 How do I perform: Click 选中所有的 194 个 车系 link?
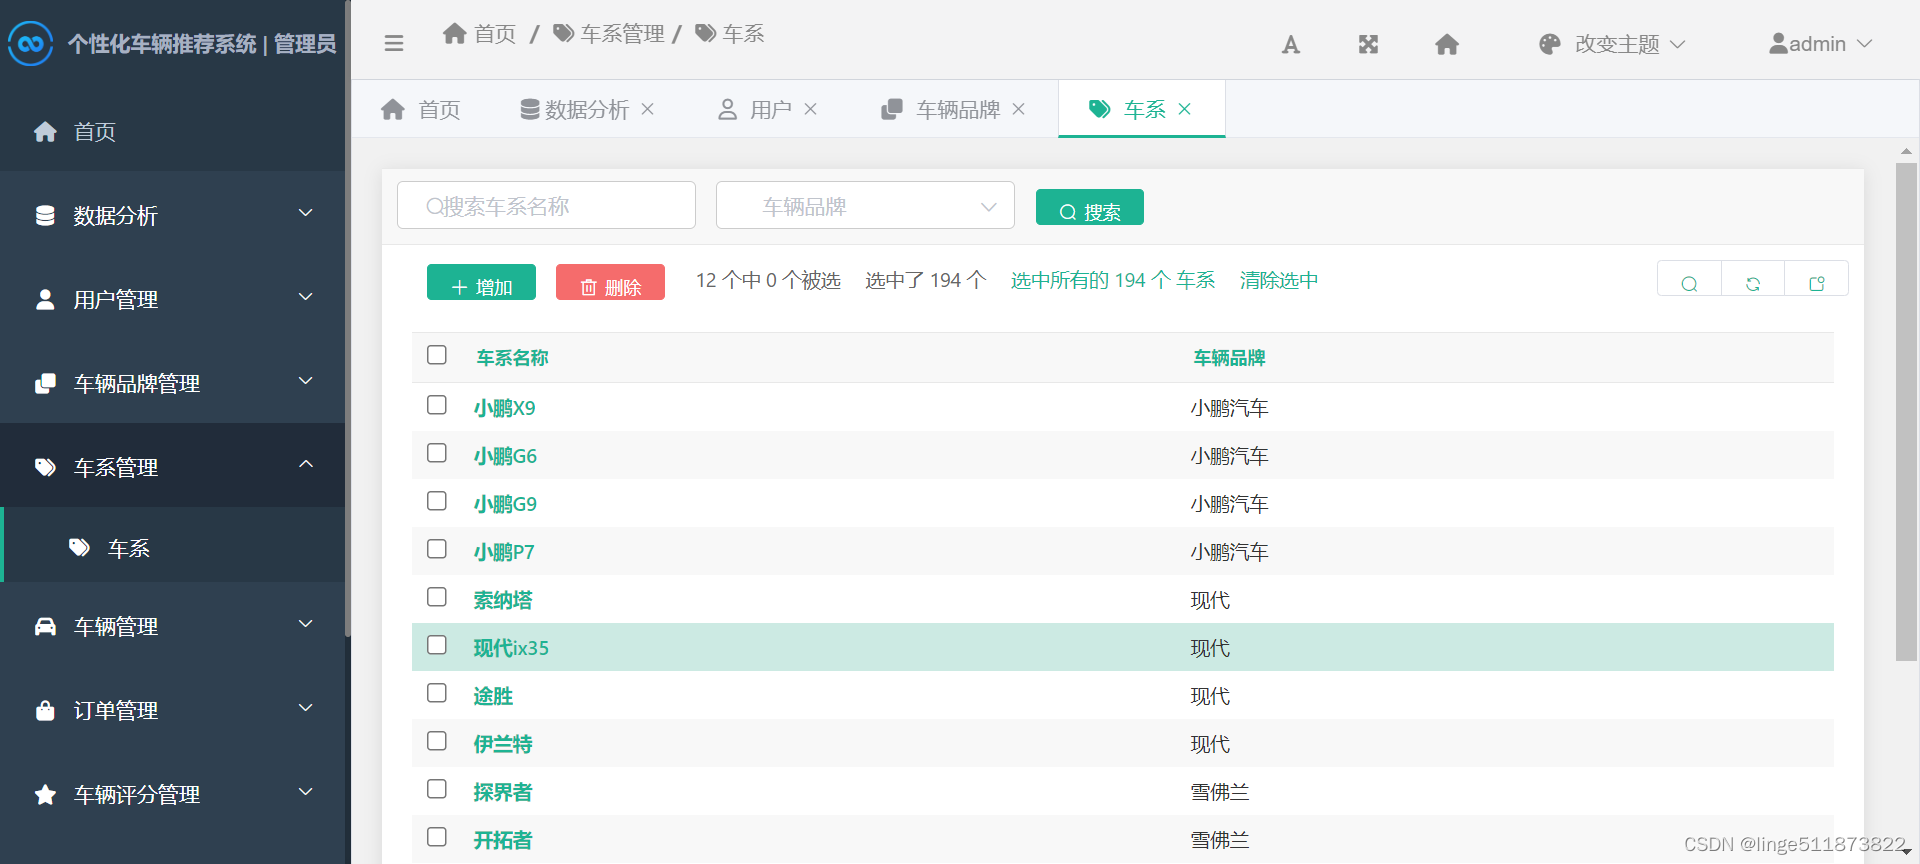pos(1113,280)
